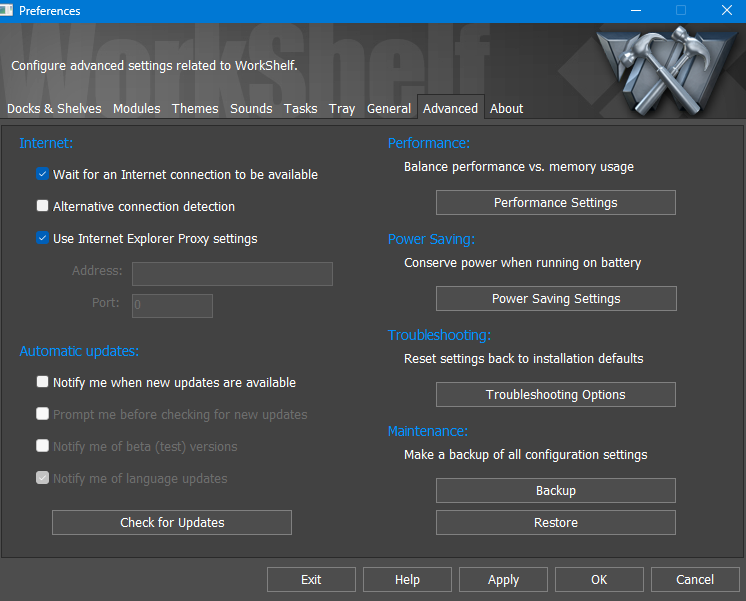Uncheck Use Internet Explorer Proxy settings

[43, 239]
